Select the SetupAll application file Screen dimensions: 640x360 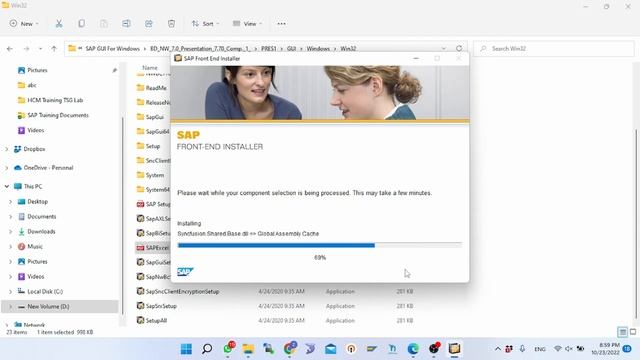pos(156,321)
